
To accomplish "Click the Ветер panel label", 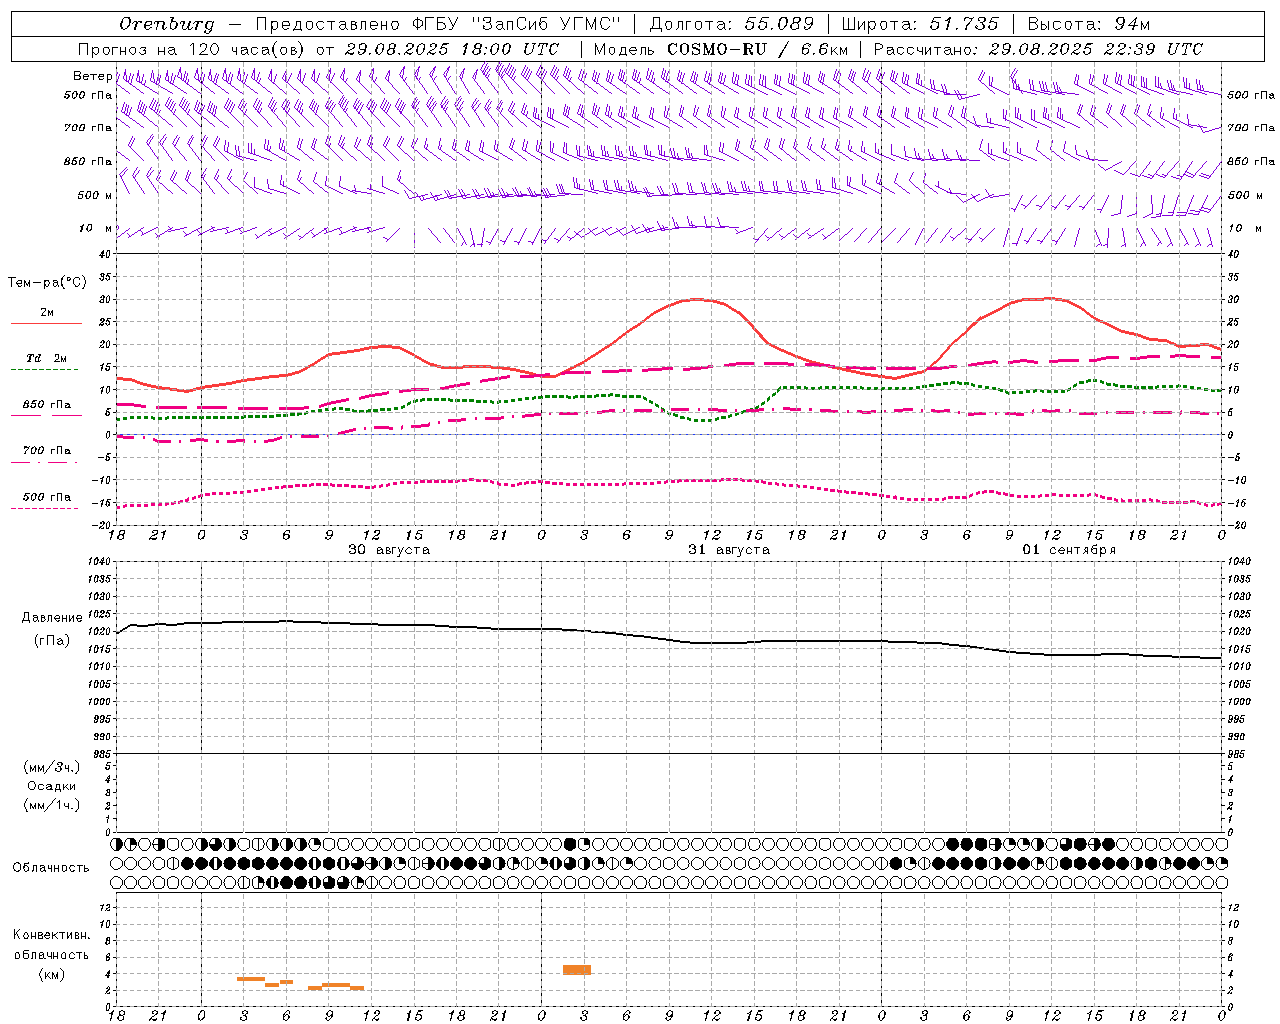I will (92, 76).
